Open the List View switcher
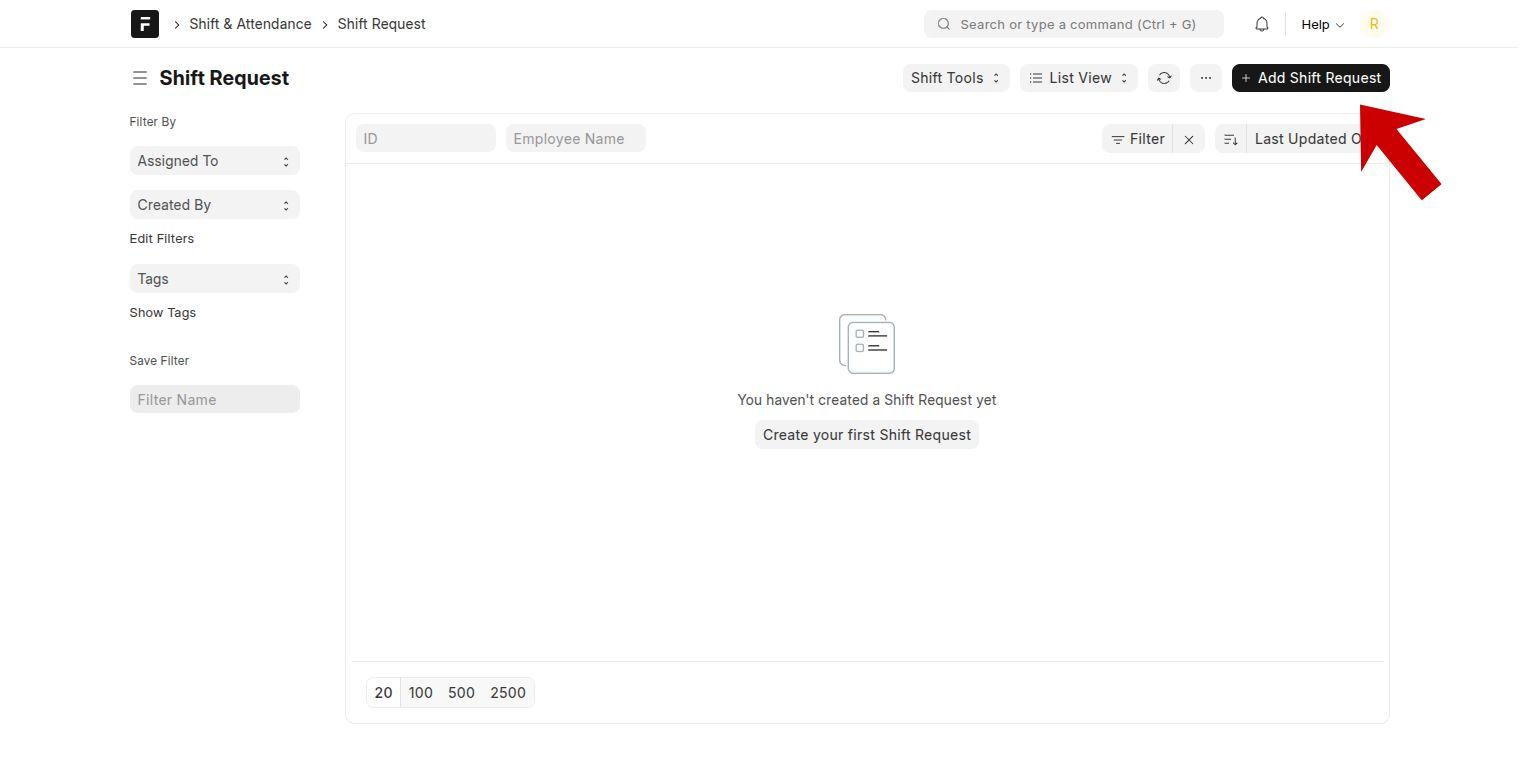Screen dimensions: 1522x781 [1079, 78]
